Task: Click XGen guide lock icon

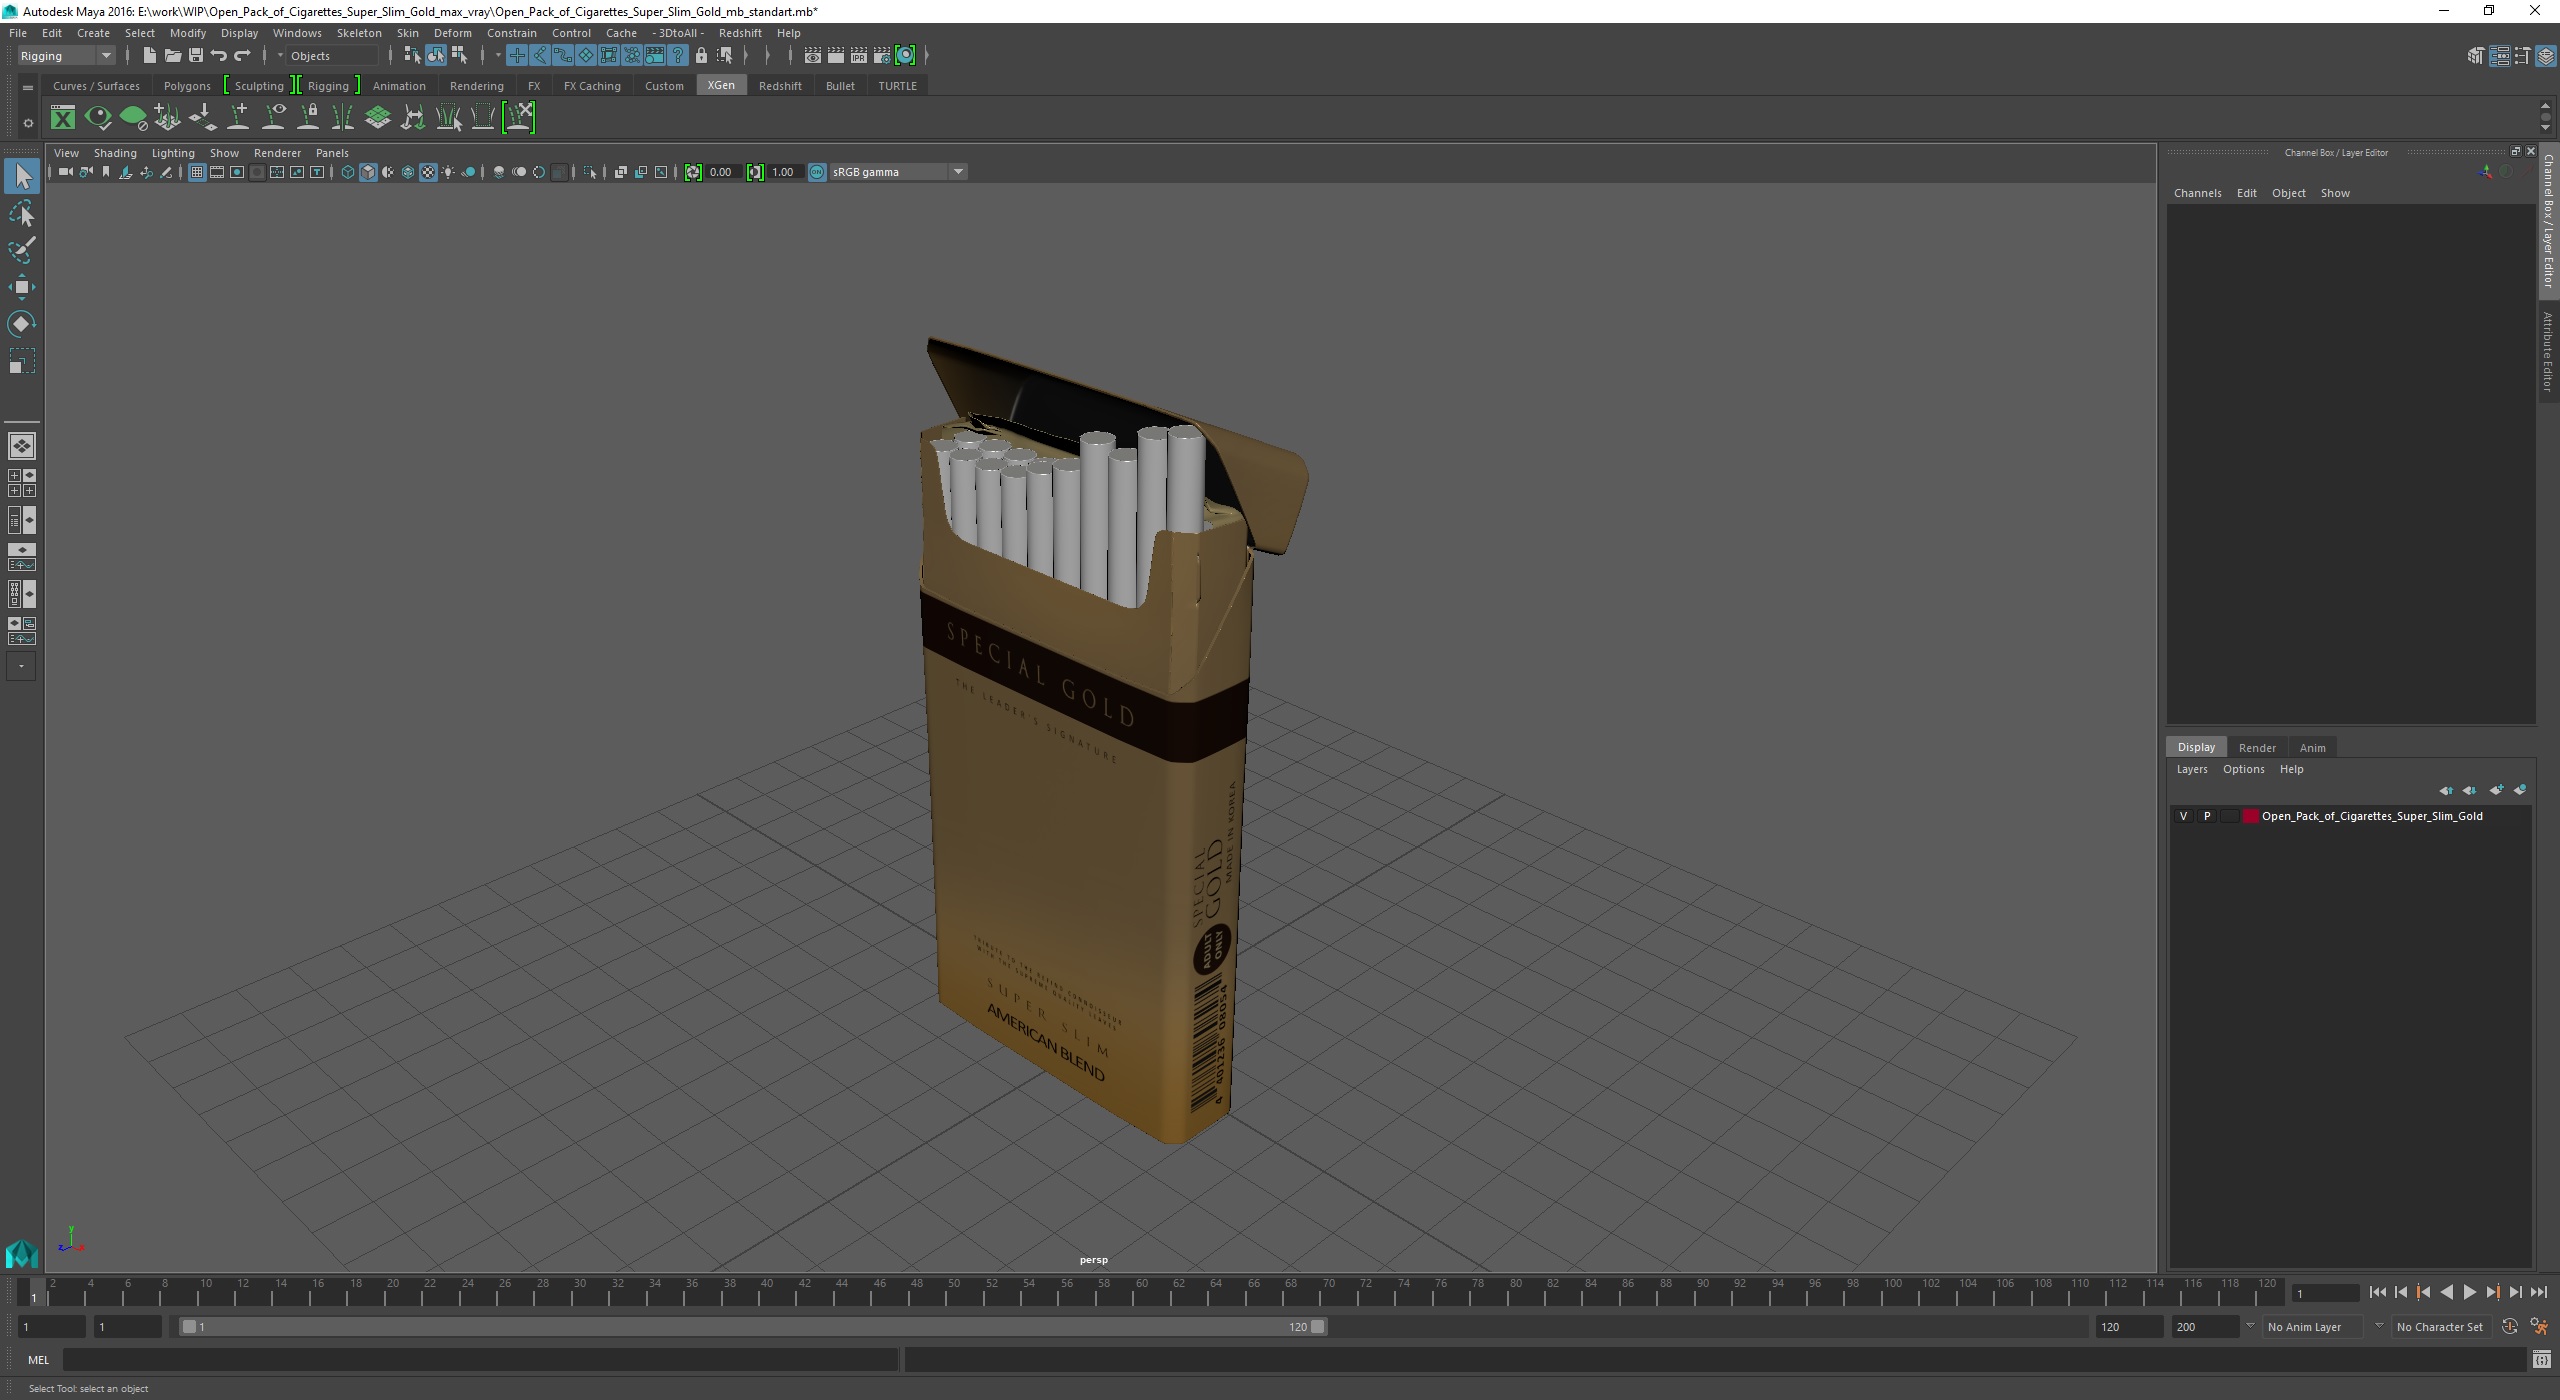Action: (309, 118)
